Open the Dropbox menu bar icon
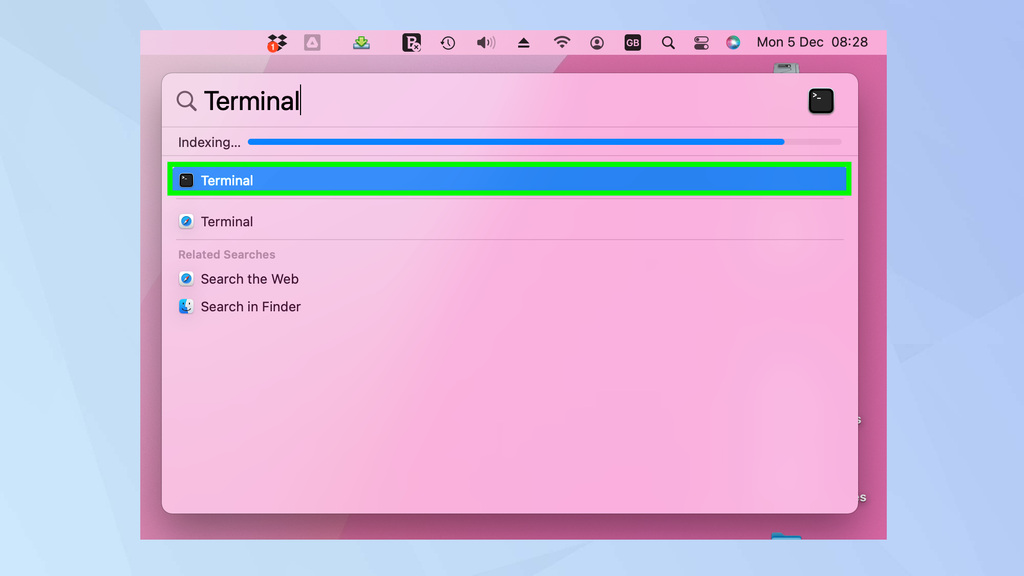This screenshot has width=1024, height=576. coord(277,42)
